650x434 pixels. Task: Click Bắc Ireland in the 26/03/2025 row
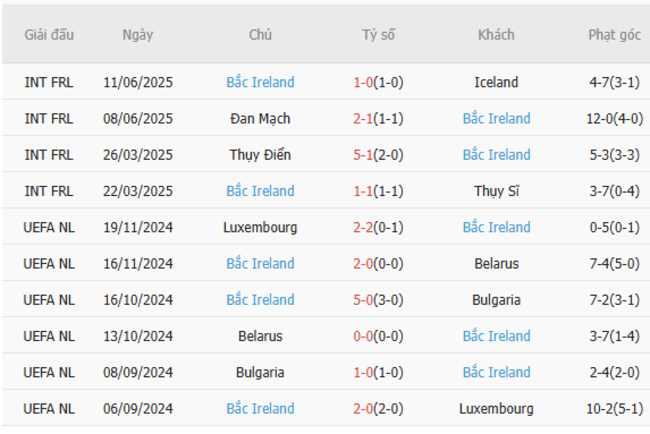pos(496,155)
